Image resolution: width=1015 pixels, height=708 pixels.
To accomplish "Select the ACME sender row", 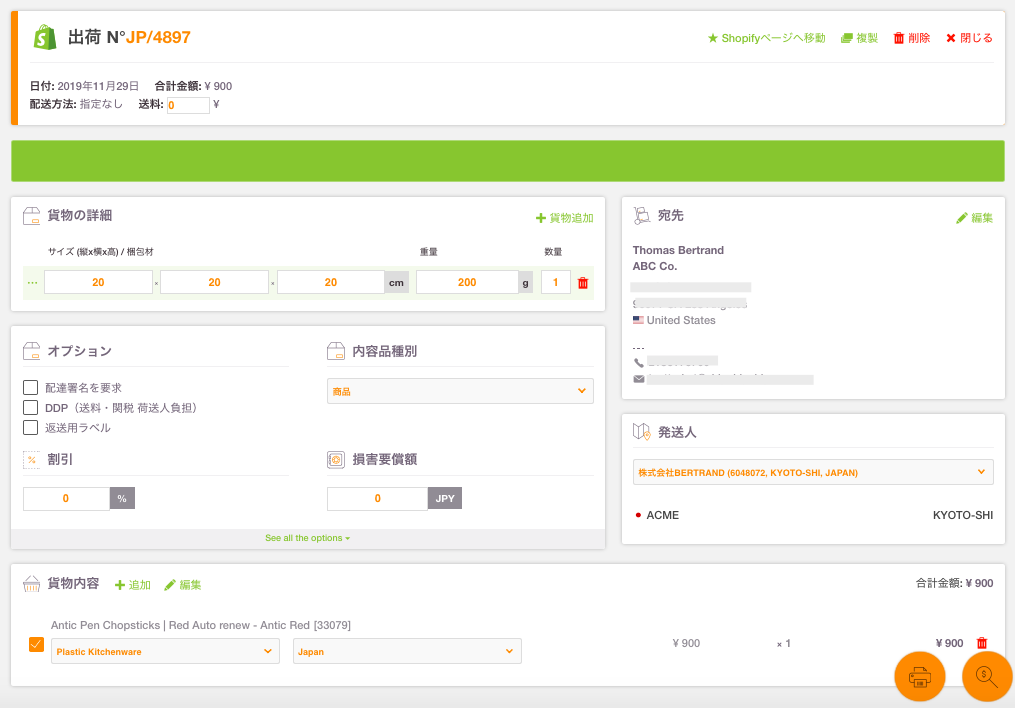I will tap(813, 515).
